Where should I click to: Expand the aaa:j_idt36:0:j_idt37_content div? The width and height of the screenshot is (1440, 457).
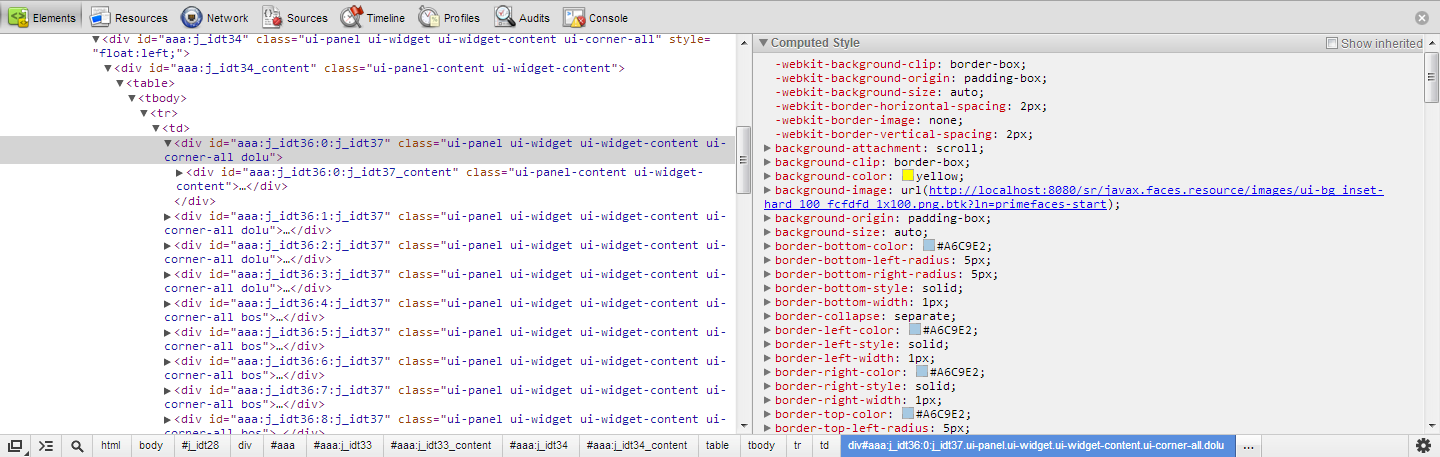(x=180, y=172)
